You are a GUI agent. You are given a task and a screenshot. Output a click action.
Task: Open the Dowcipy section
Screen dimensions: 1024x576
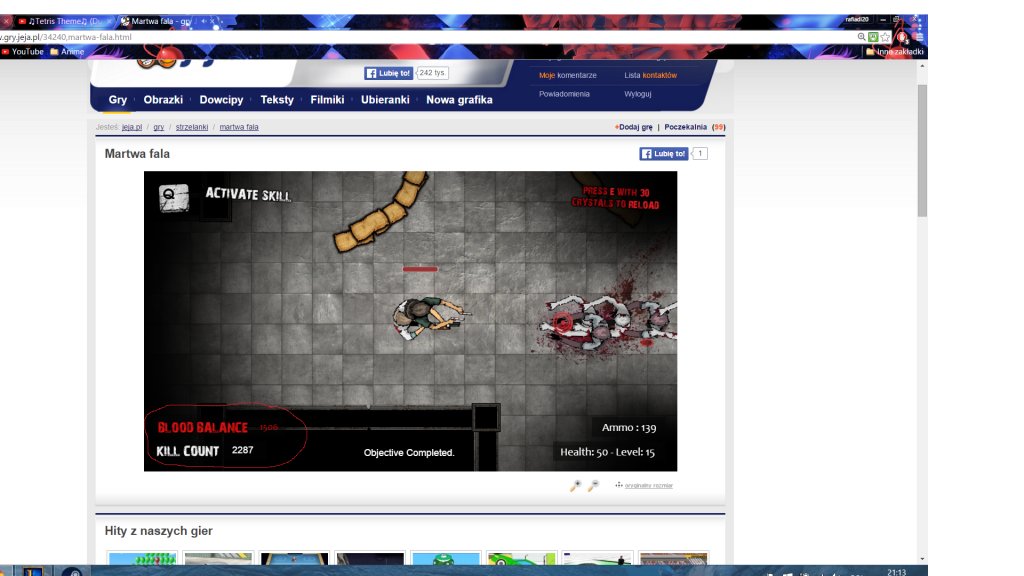click(221, 100)
